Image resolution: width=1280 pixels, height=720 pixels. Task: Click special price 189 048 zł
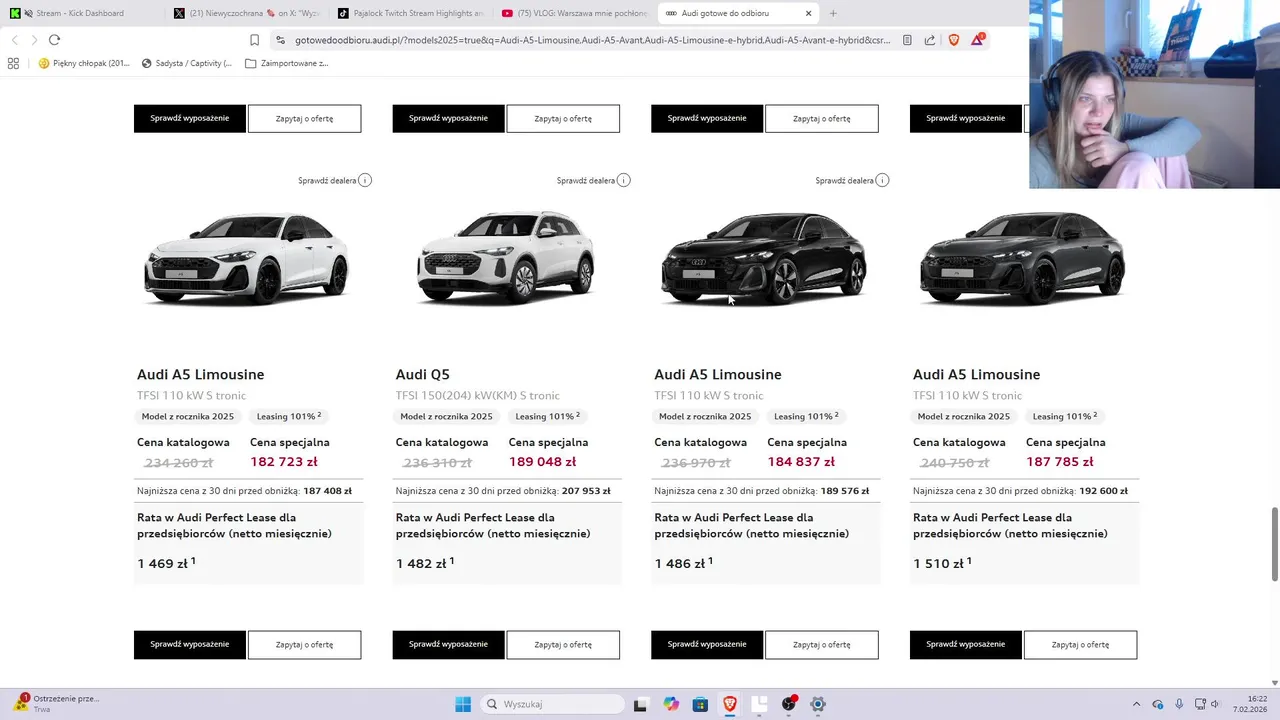542,462
